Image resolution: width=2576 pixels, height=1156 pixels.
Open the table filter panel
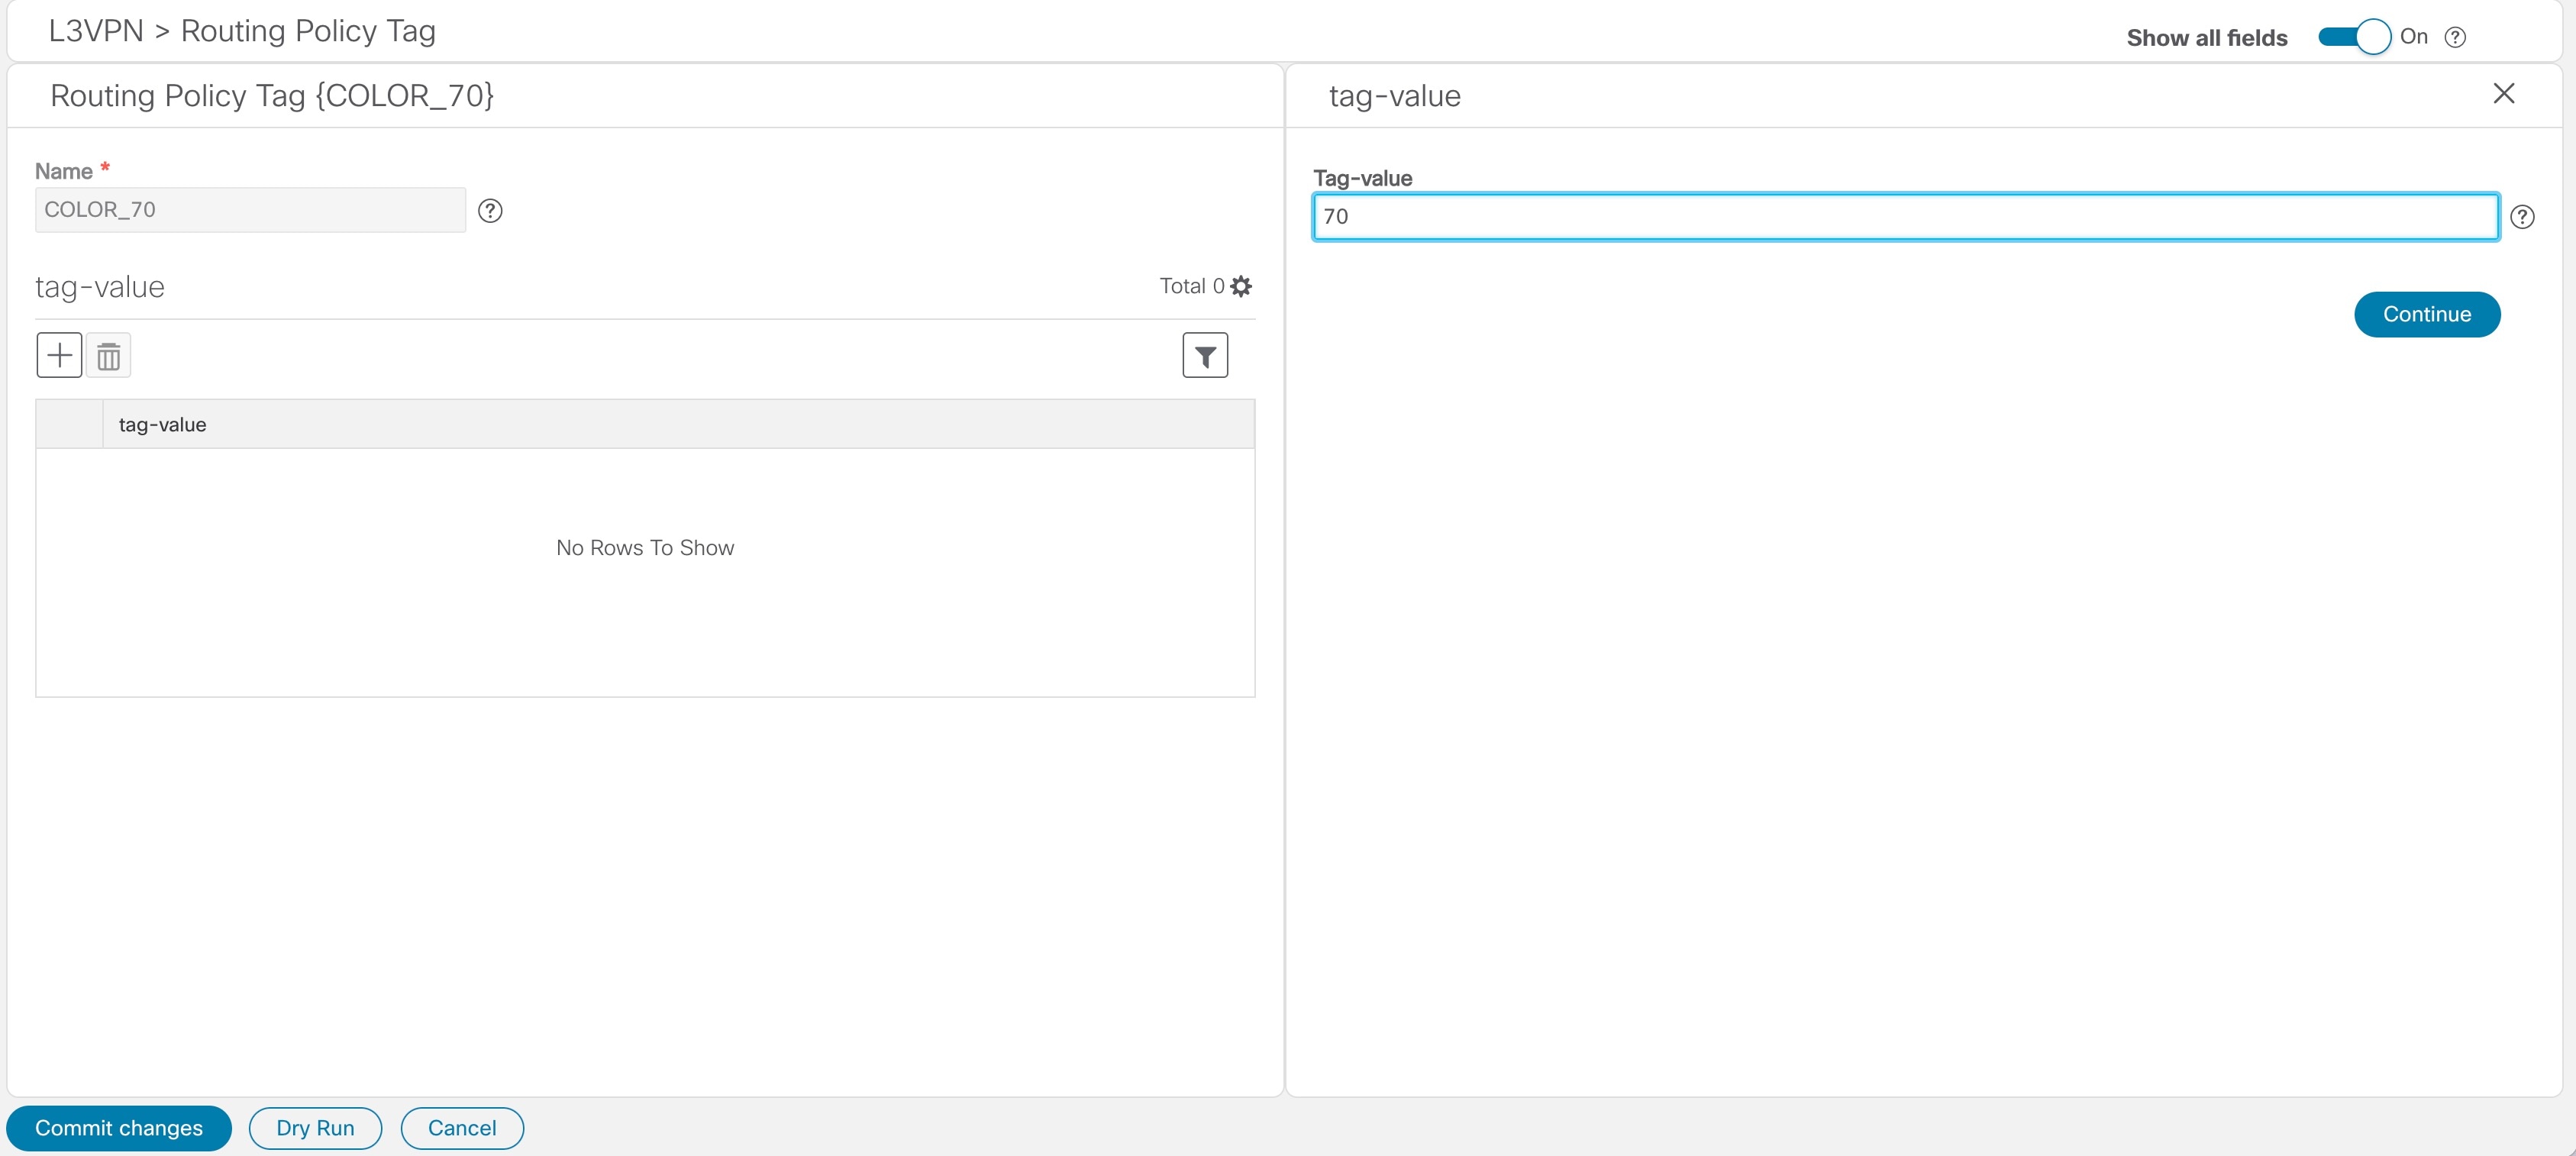1205,355
